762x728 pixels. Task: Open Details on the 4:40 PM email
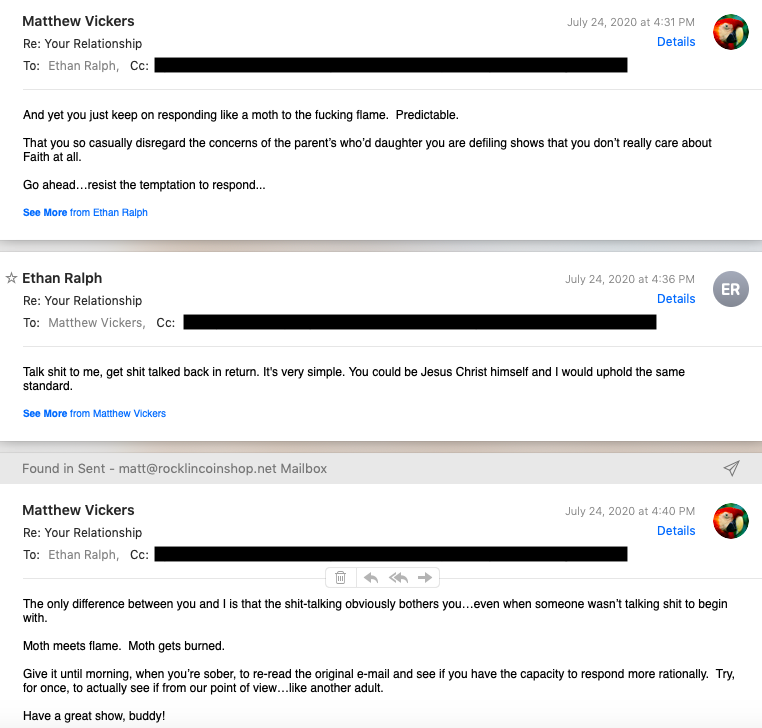point(675,531)
